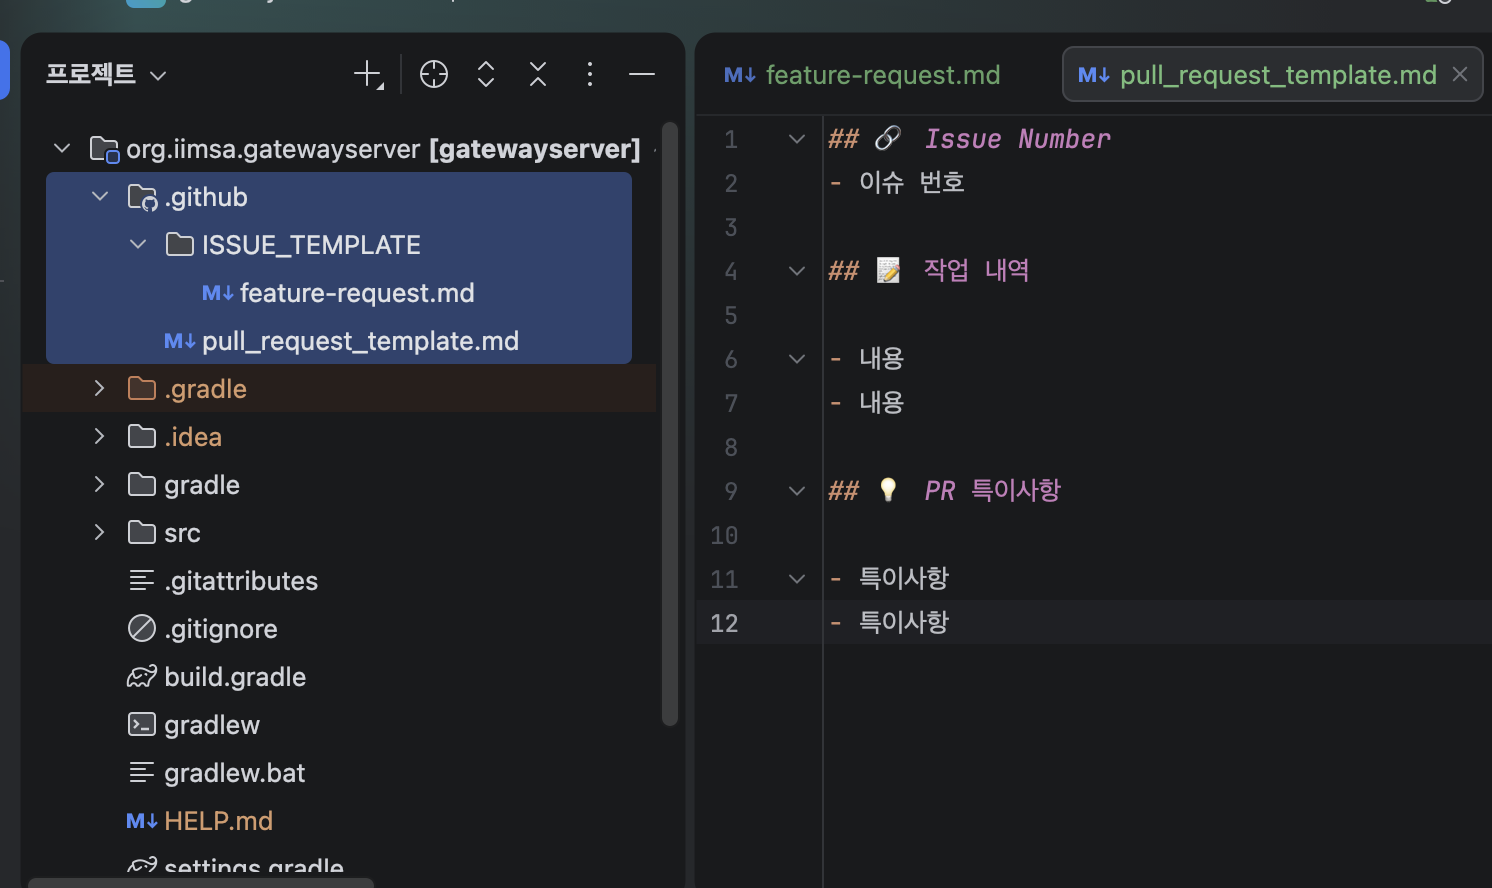The width and height of the screenshot is (1492, 888).
Task: Select the gradlew.bat file
Action: 235,773
